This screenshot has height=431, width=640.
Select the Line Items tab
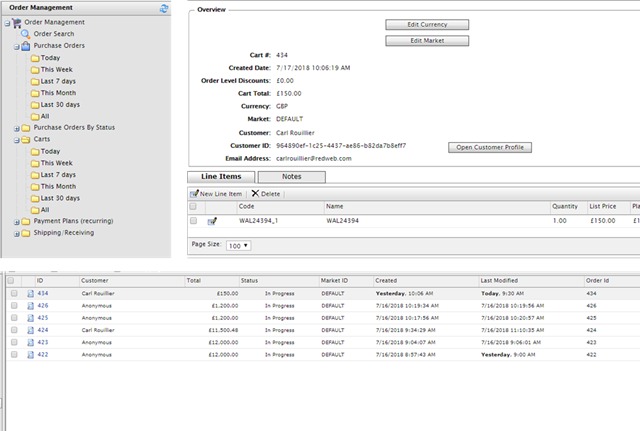pyautogui.click(x=221, y=176)
